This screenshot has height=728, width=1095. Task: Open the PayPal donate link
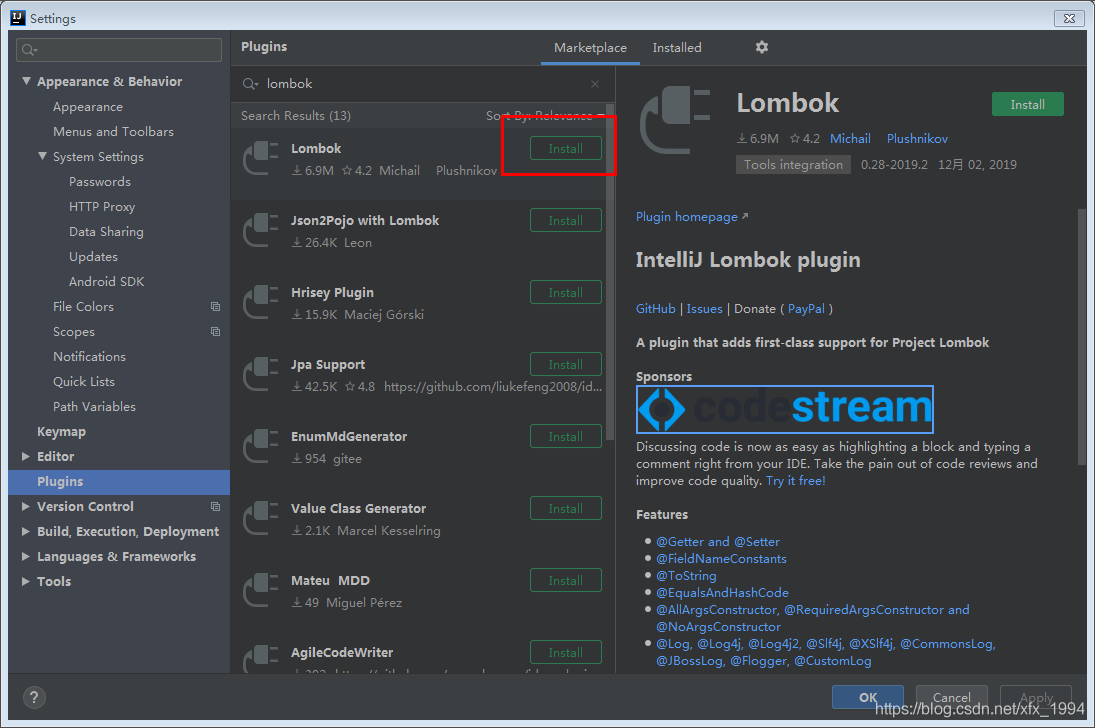pyautogui.click(x=806, y=309)
